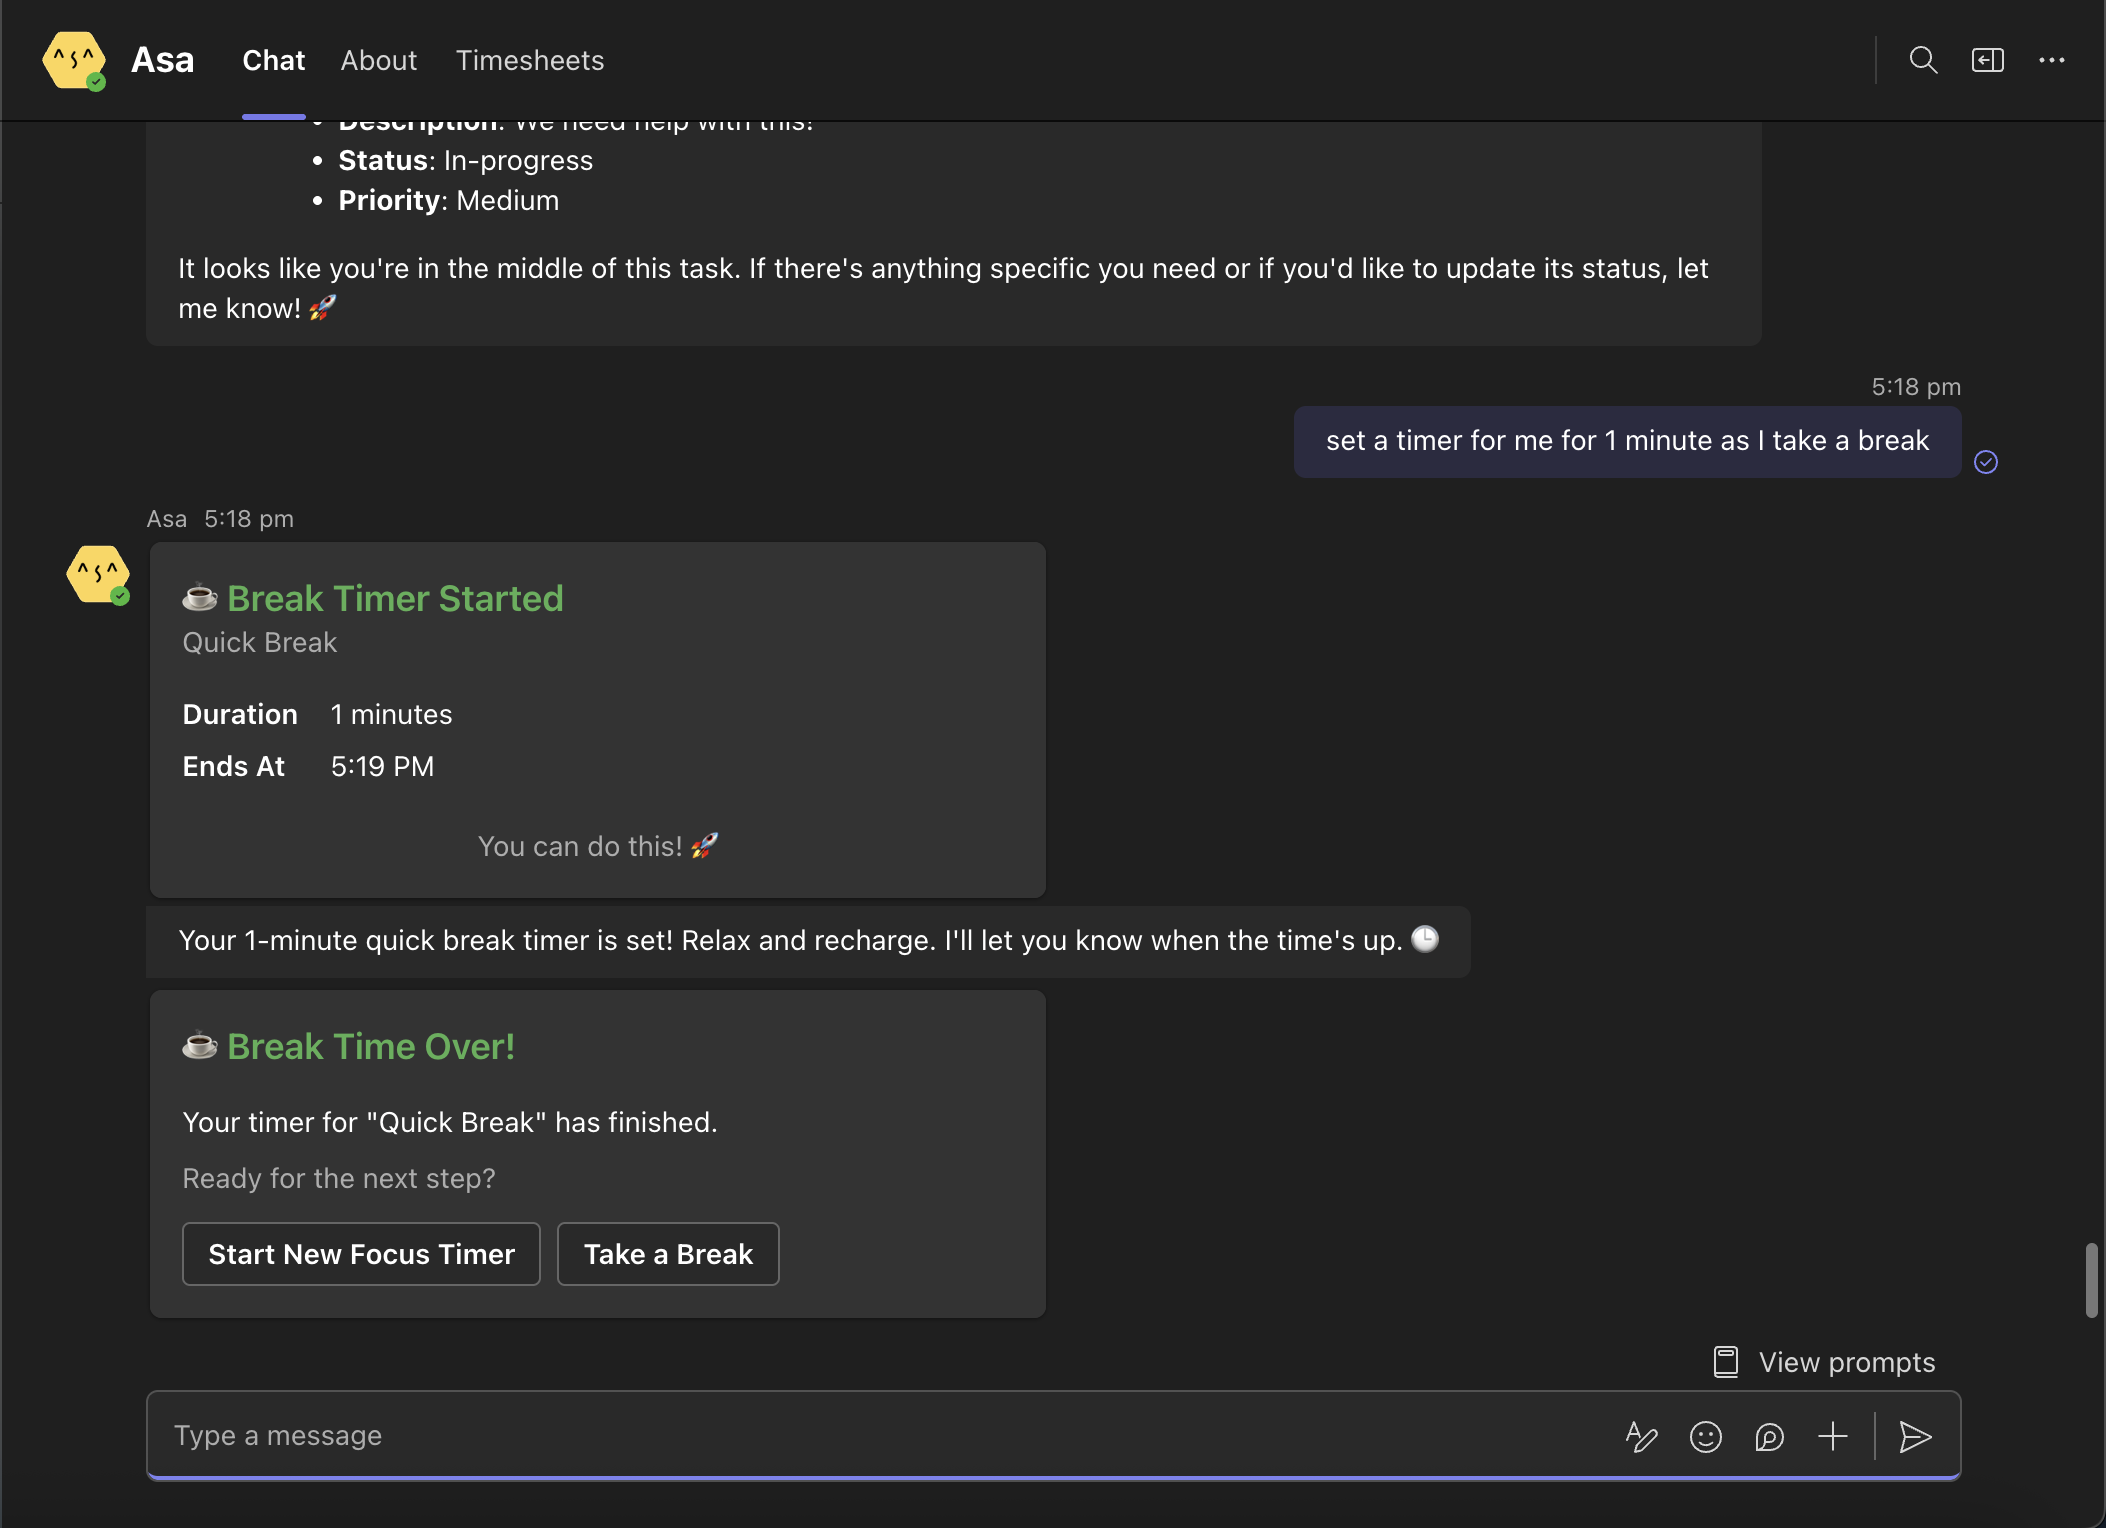Click the View prompts link
Image resolution: width=2106 pixels, height=1528 pixels.
coord(1846,1362)
